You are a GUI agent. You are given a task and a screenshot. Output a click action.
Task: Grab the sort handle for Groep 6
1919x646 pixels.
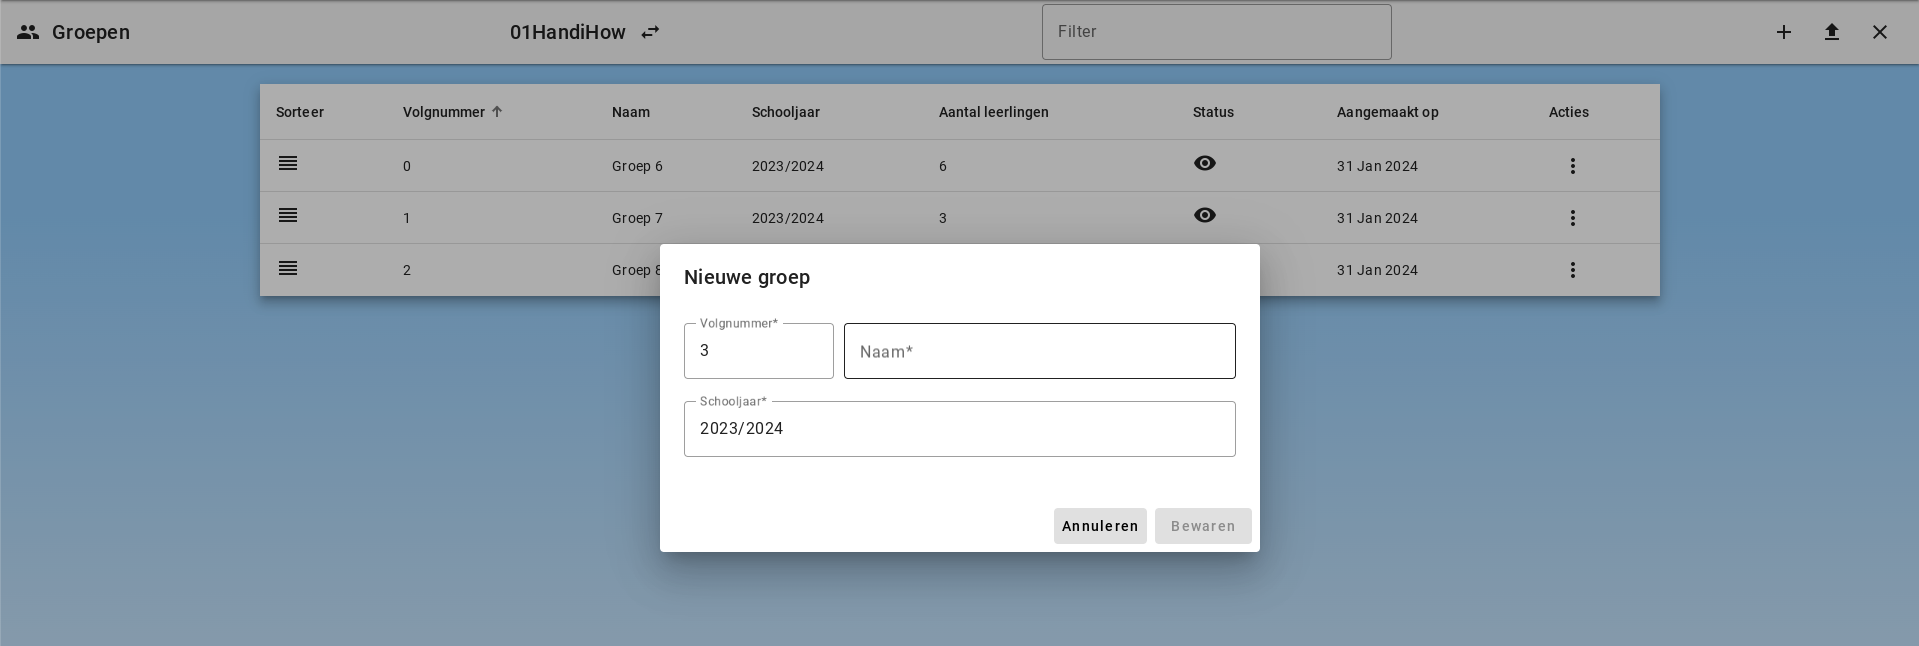(x=288, y=164)
